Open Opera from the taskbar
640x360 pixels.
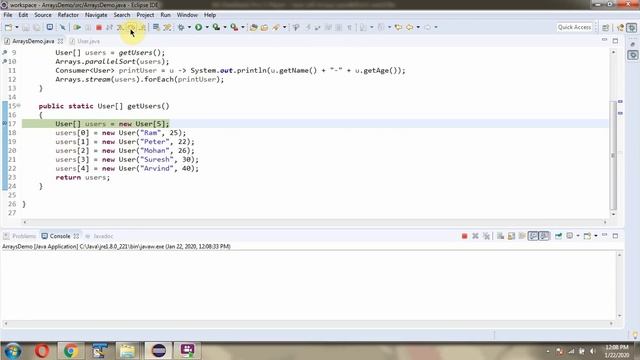coord(42,351)
